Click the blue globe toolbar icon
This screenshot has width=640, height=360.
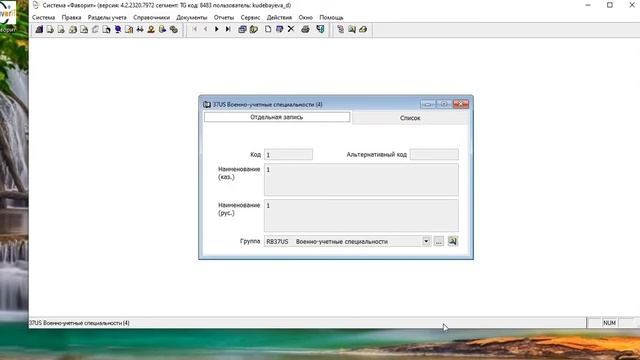[x=118, y=29]
